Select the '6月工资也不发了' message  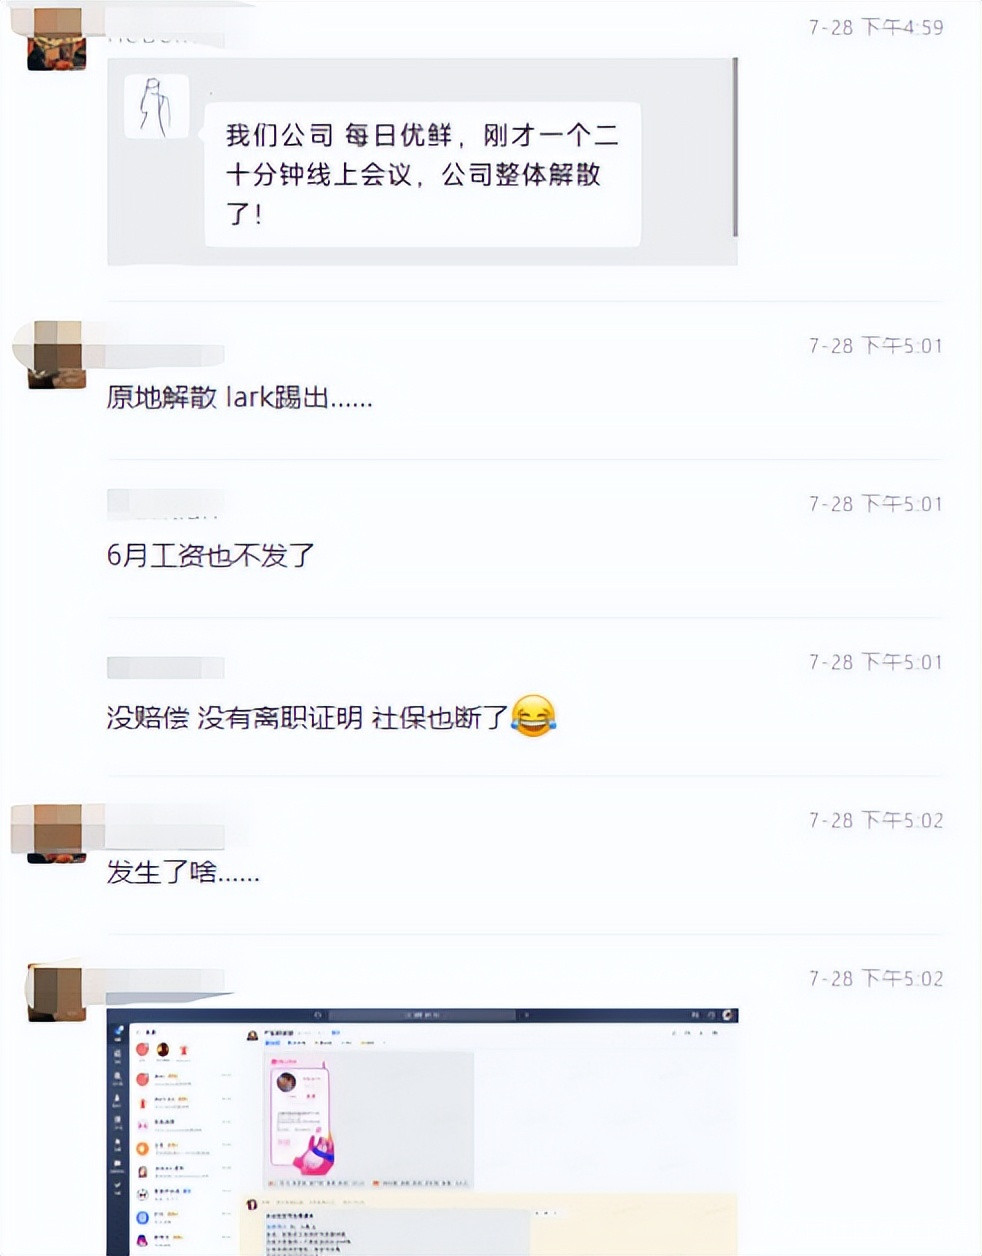click(x=210, y=556)
